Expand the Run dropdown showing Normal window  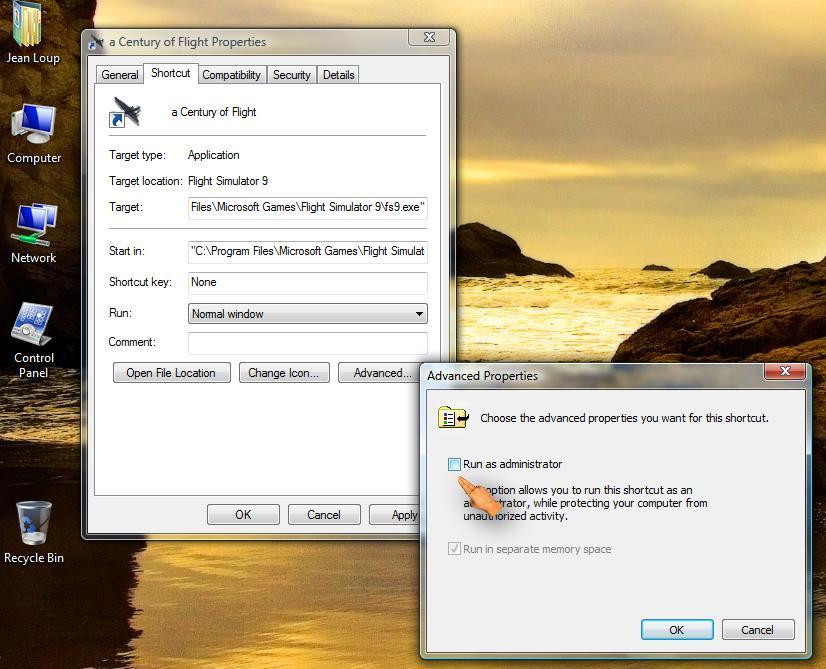(x=308, y=314)
